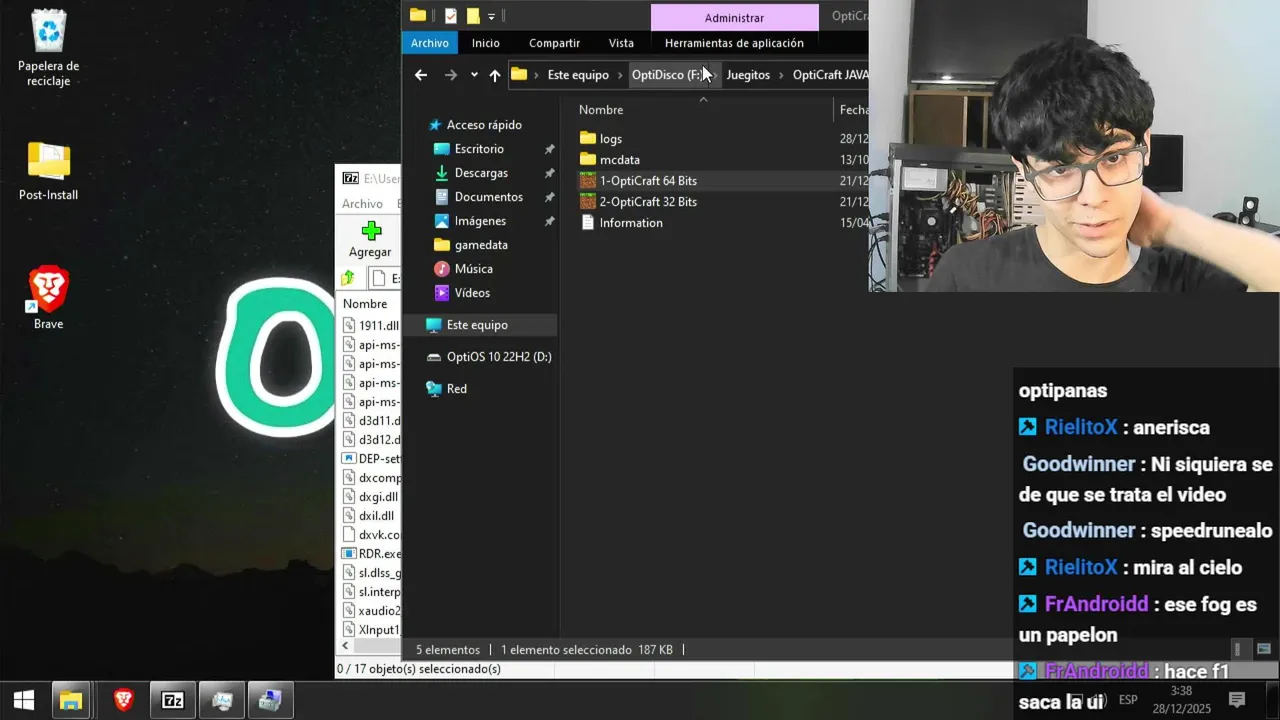The height and width of the screenshot is (720, 1280).
Task: Select 2-OptiCraft 32 Bits file
Action: coord(648,202)
